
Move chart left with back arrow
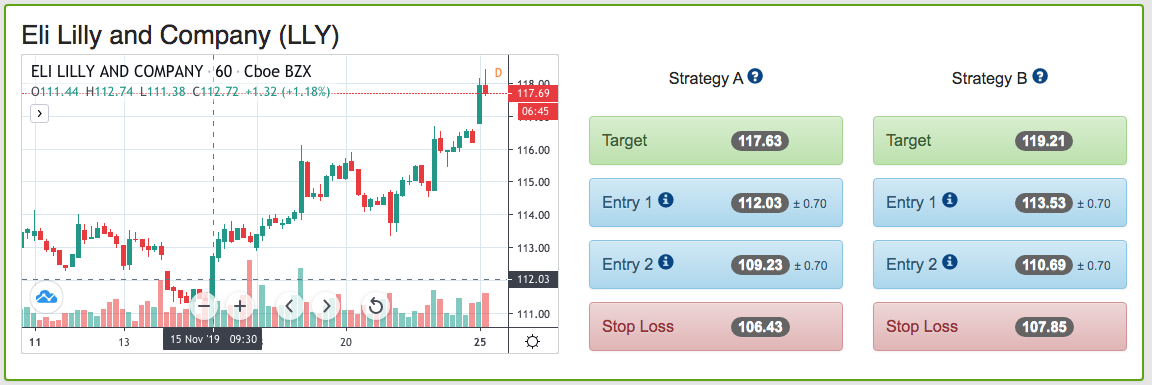(289, 306)
